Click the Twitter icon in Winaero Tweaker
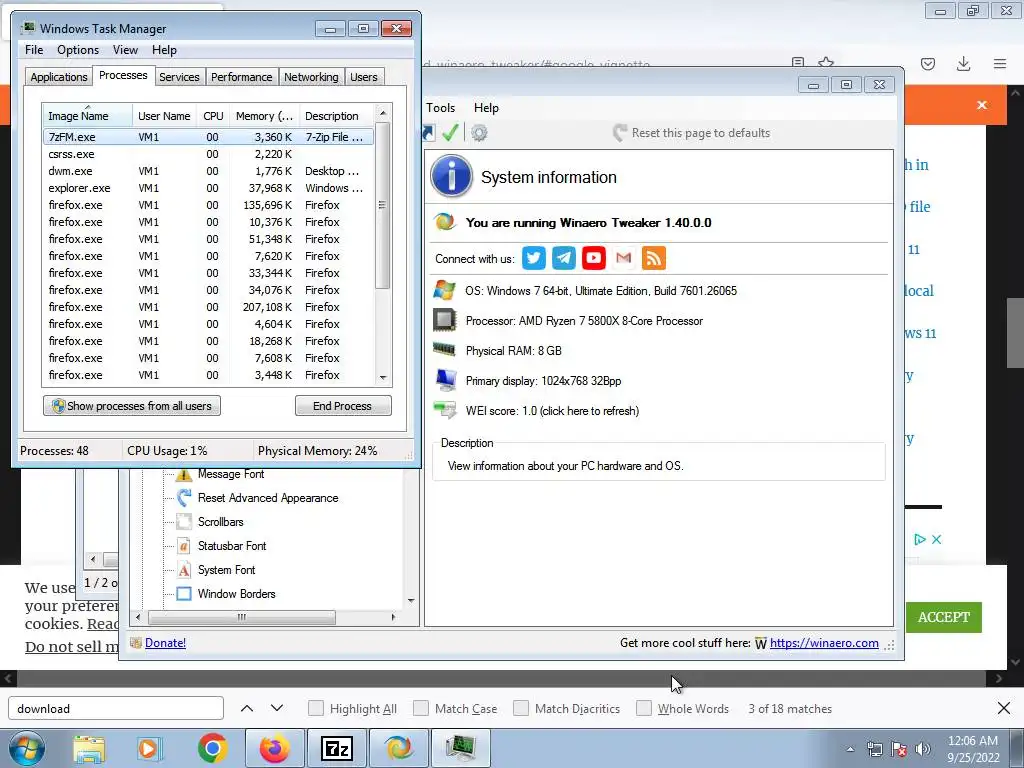This screenshot has width=1024, height=768. click(534, 258)
